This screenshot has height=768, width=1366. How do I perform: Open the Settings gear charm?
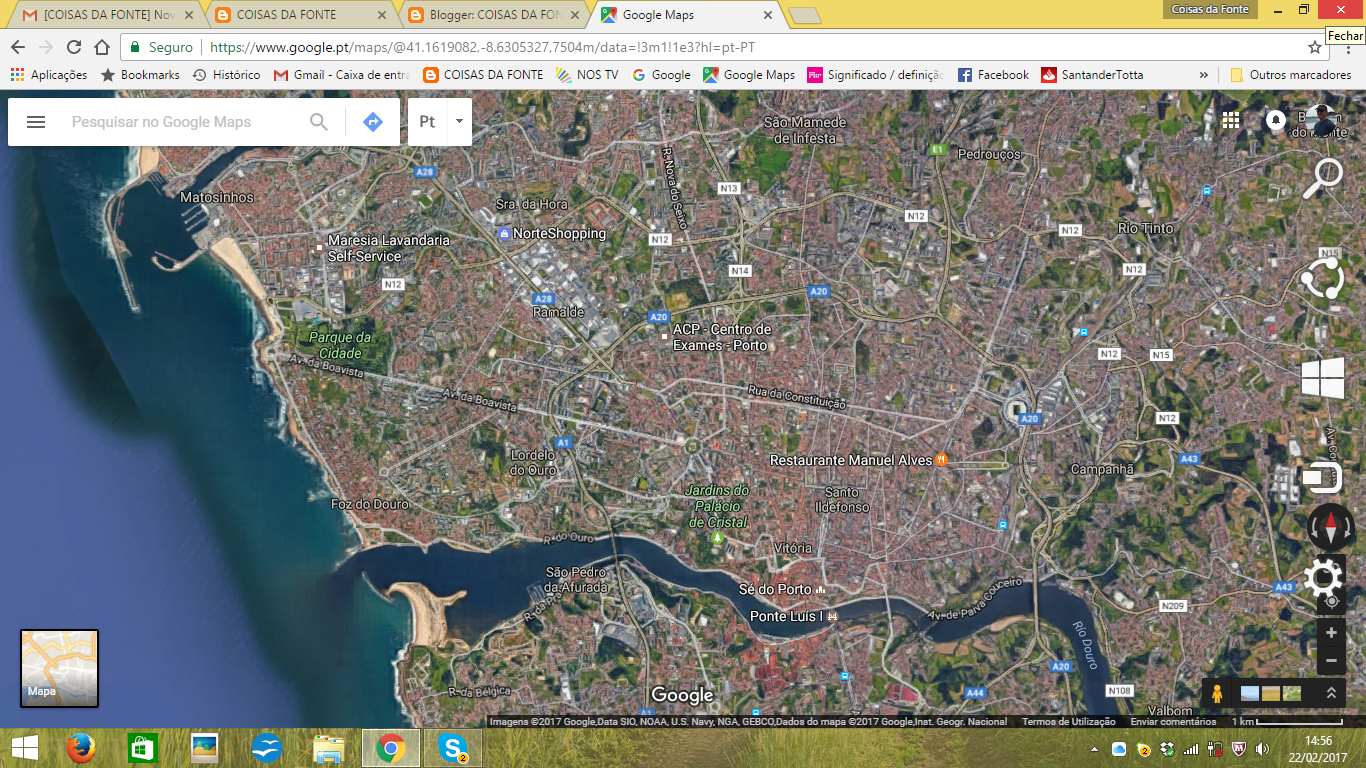click(x=1323, y=578)
